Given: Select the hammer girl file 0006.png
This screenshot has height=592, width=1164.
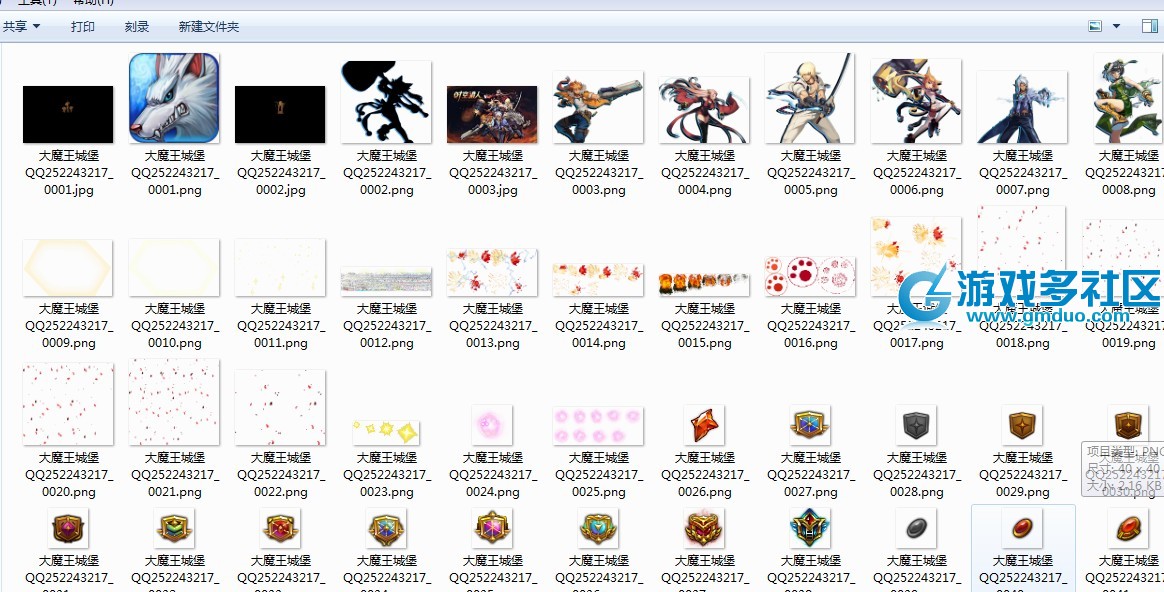Looking at the screenshot, I should 916,101.
